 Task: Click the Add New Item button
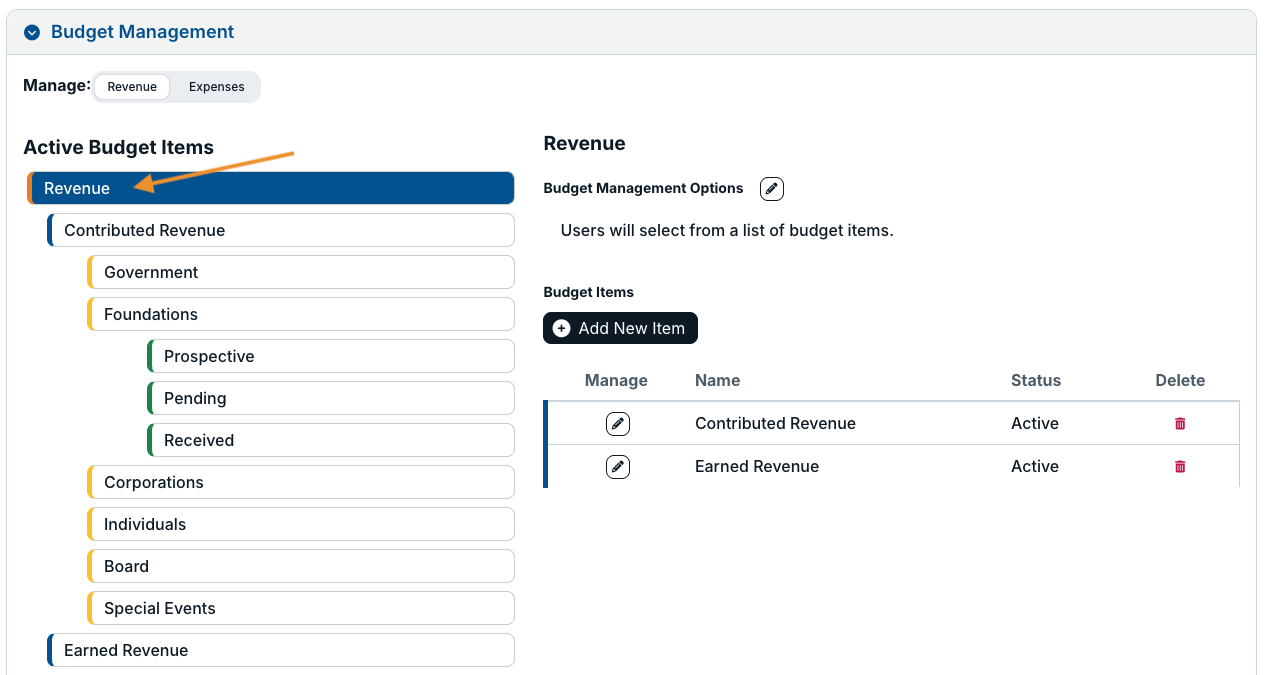(620, 328)
